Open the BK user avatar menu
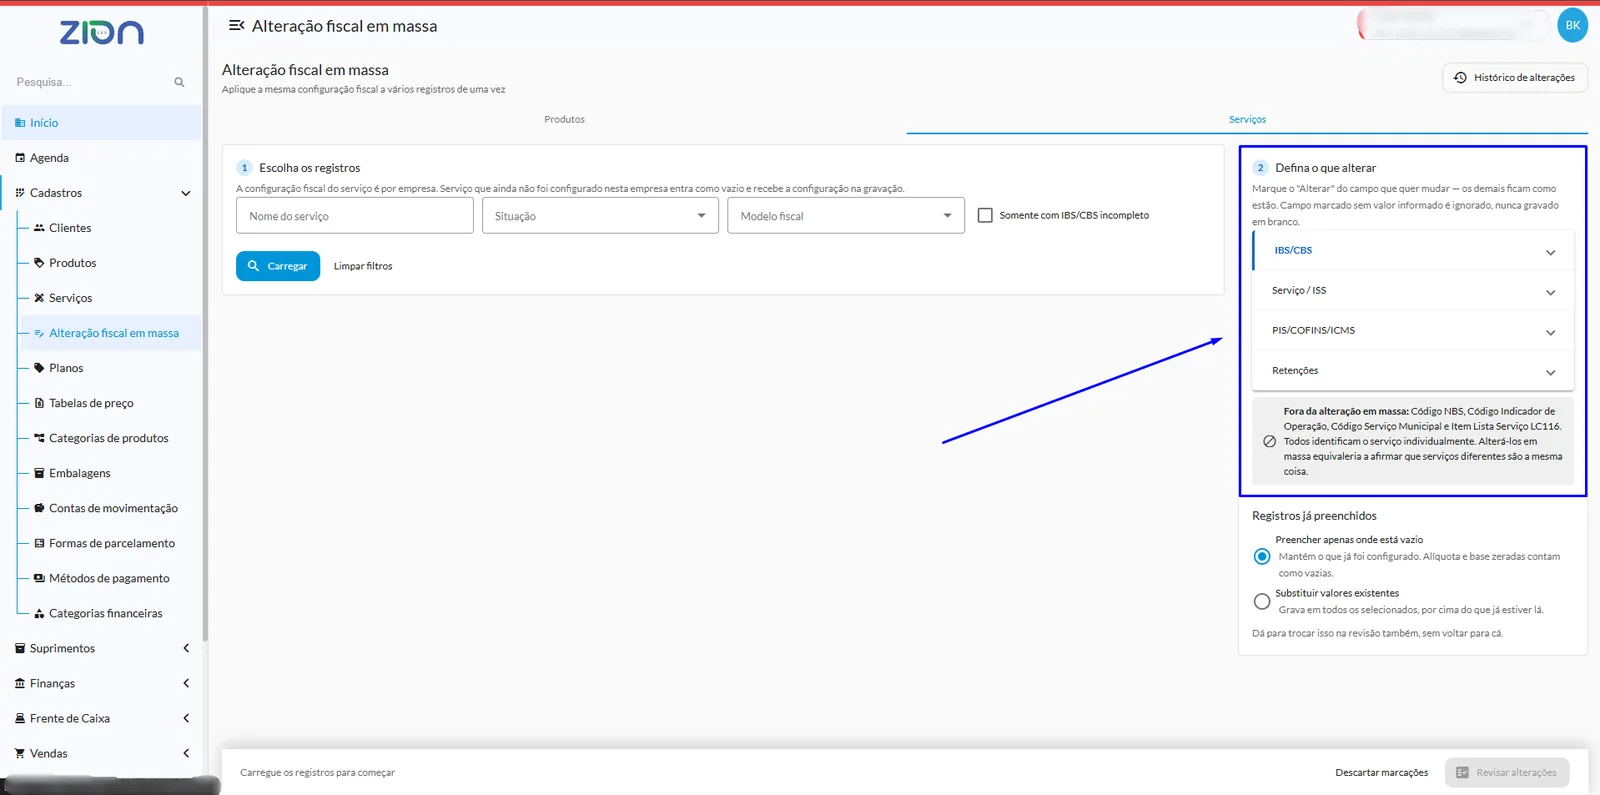Screen dimensions: 1600x795 pyautogui.click(x=1572, y=25)
